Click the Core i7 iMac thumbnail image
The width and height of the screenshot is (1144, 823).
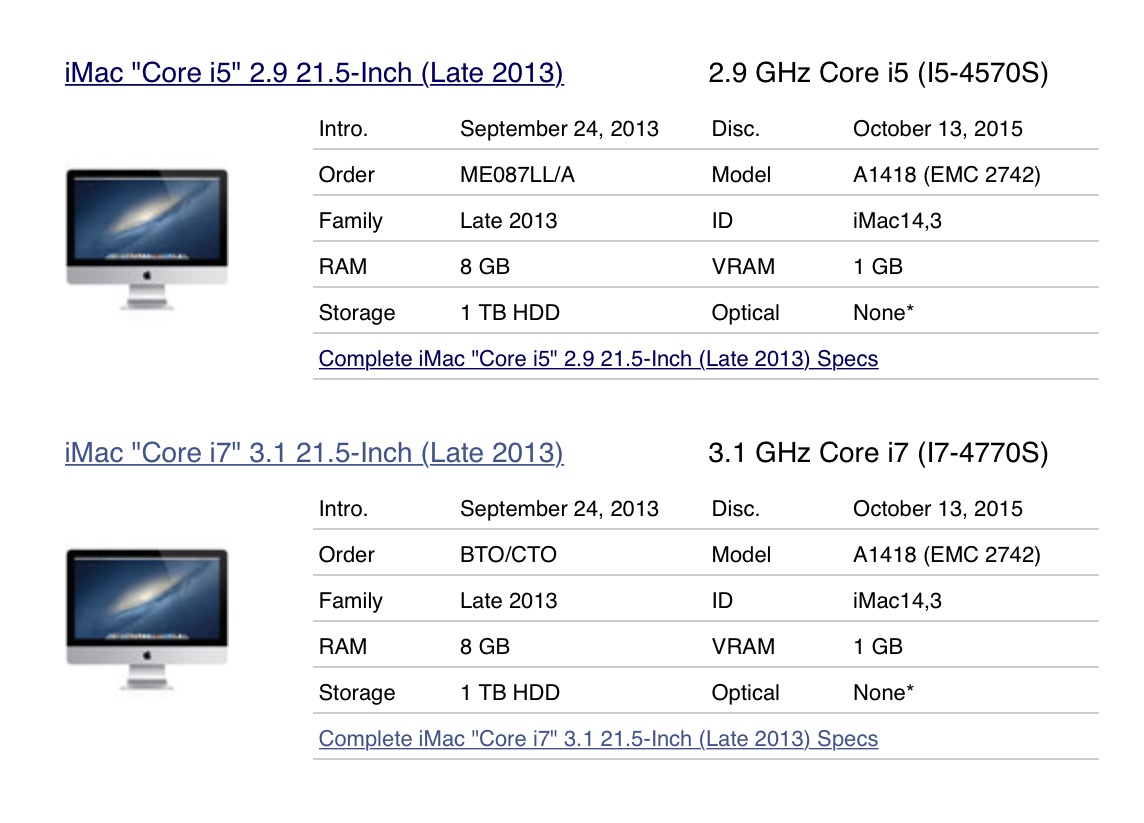click(x=147, y=619)
